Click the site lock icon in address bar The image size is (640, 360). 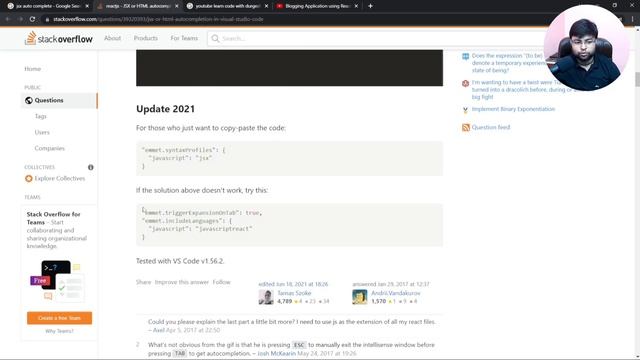pos(47,19)
